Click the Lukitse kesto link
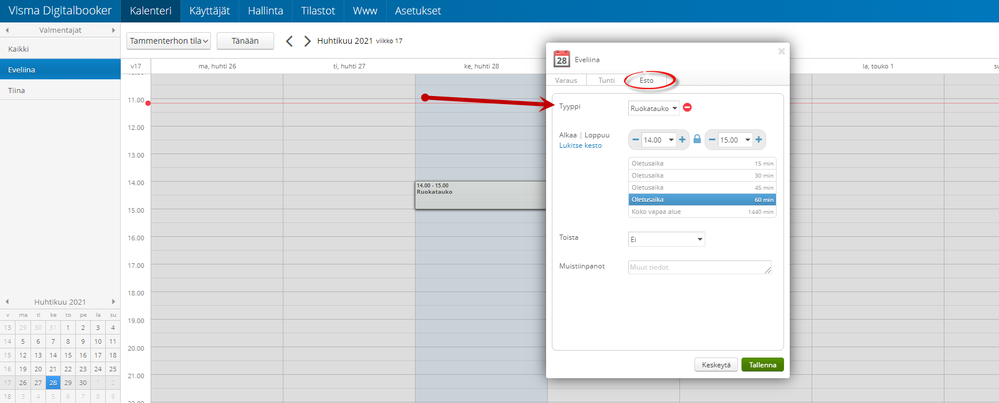This screenshot has width=999, height=403. coord(580,145)
